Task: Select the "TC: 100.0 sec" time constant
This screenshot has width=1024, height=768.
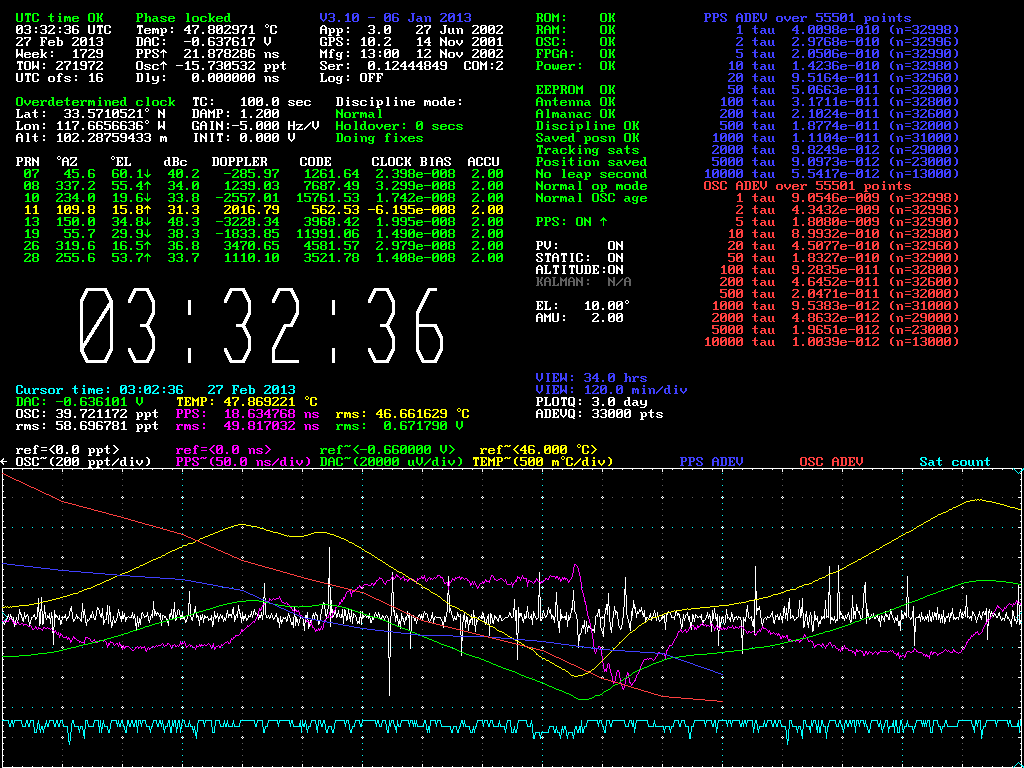Action: [x=251, y=102]
